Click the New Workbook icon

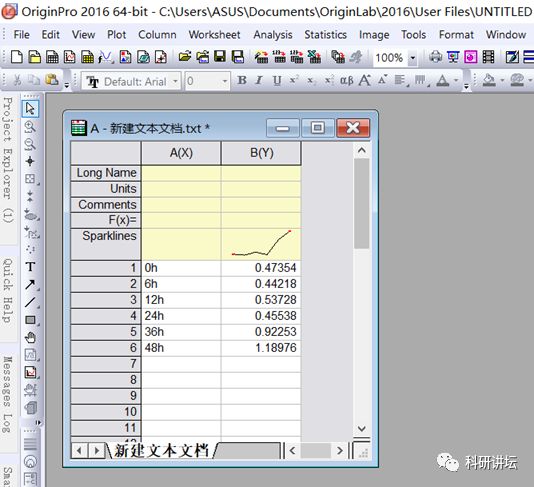tap(52, 57)
